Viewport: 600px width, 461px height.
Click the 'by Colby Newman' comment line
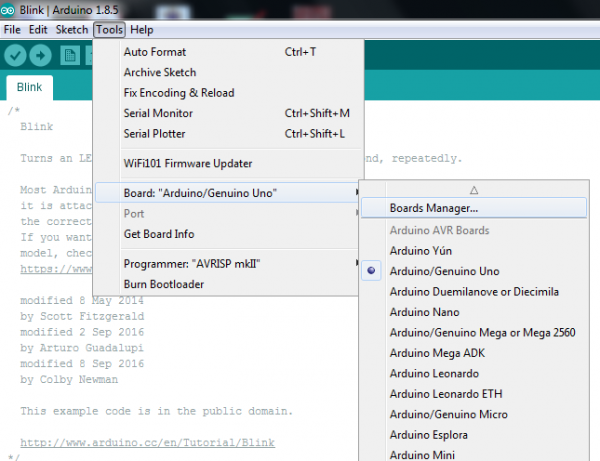coord(69,380)
